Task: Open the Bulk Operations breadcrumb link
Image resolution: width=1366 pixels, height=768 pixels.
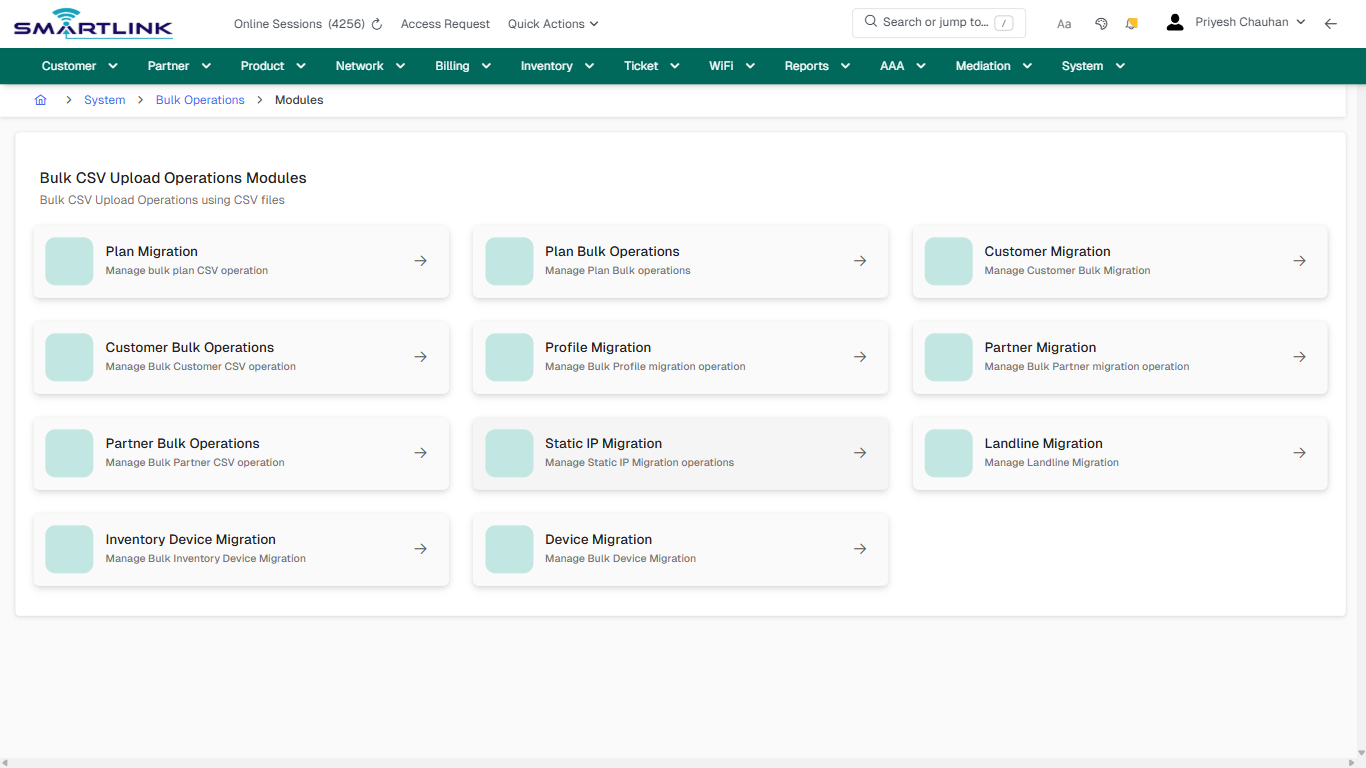Action: tap(200, 99)
